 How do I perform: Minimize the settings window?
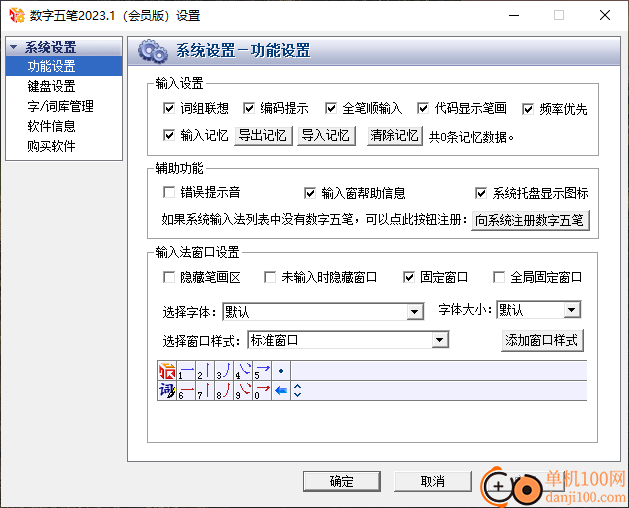[514, 15]
